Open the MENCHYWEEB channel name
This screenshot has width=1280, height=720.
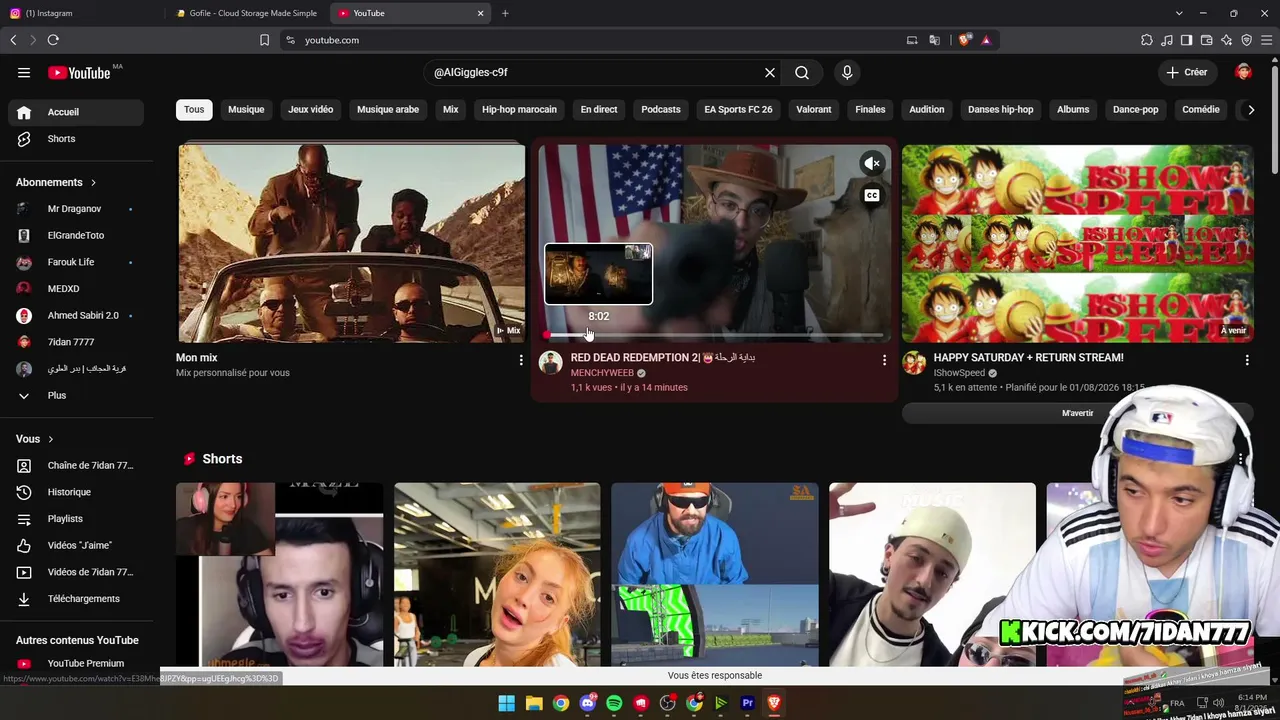pyautogui.click(x=602, y=373)
